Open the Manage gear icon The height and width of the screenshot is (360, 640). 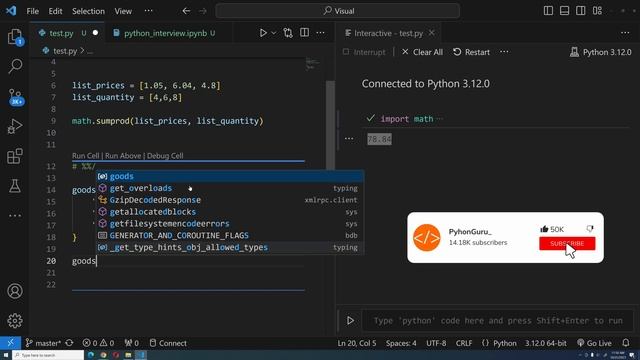[15, 321]
